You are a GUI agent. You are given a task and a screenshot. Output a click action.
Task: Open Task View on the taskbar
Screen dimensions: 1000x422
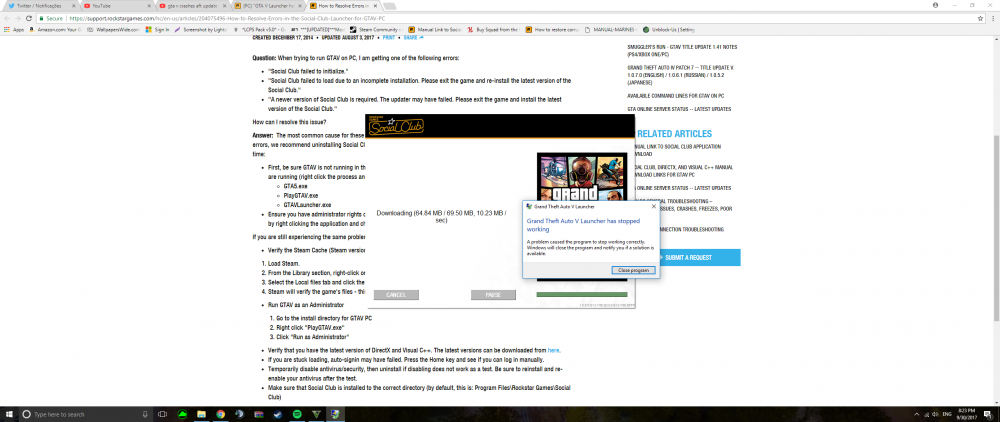[162, 414]
